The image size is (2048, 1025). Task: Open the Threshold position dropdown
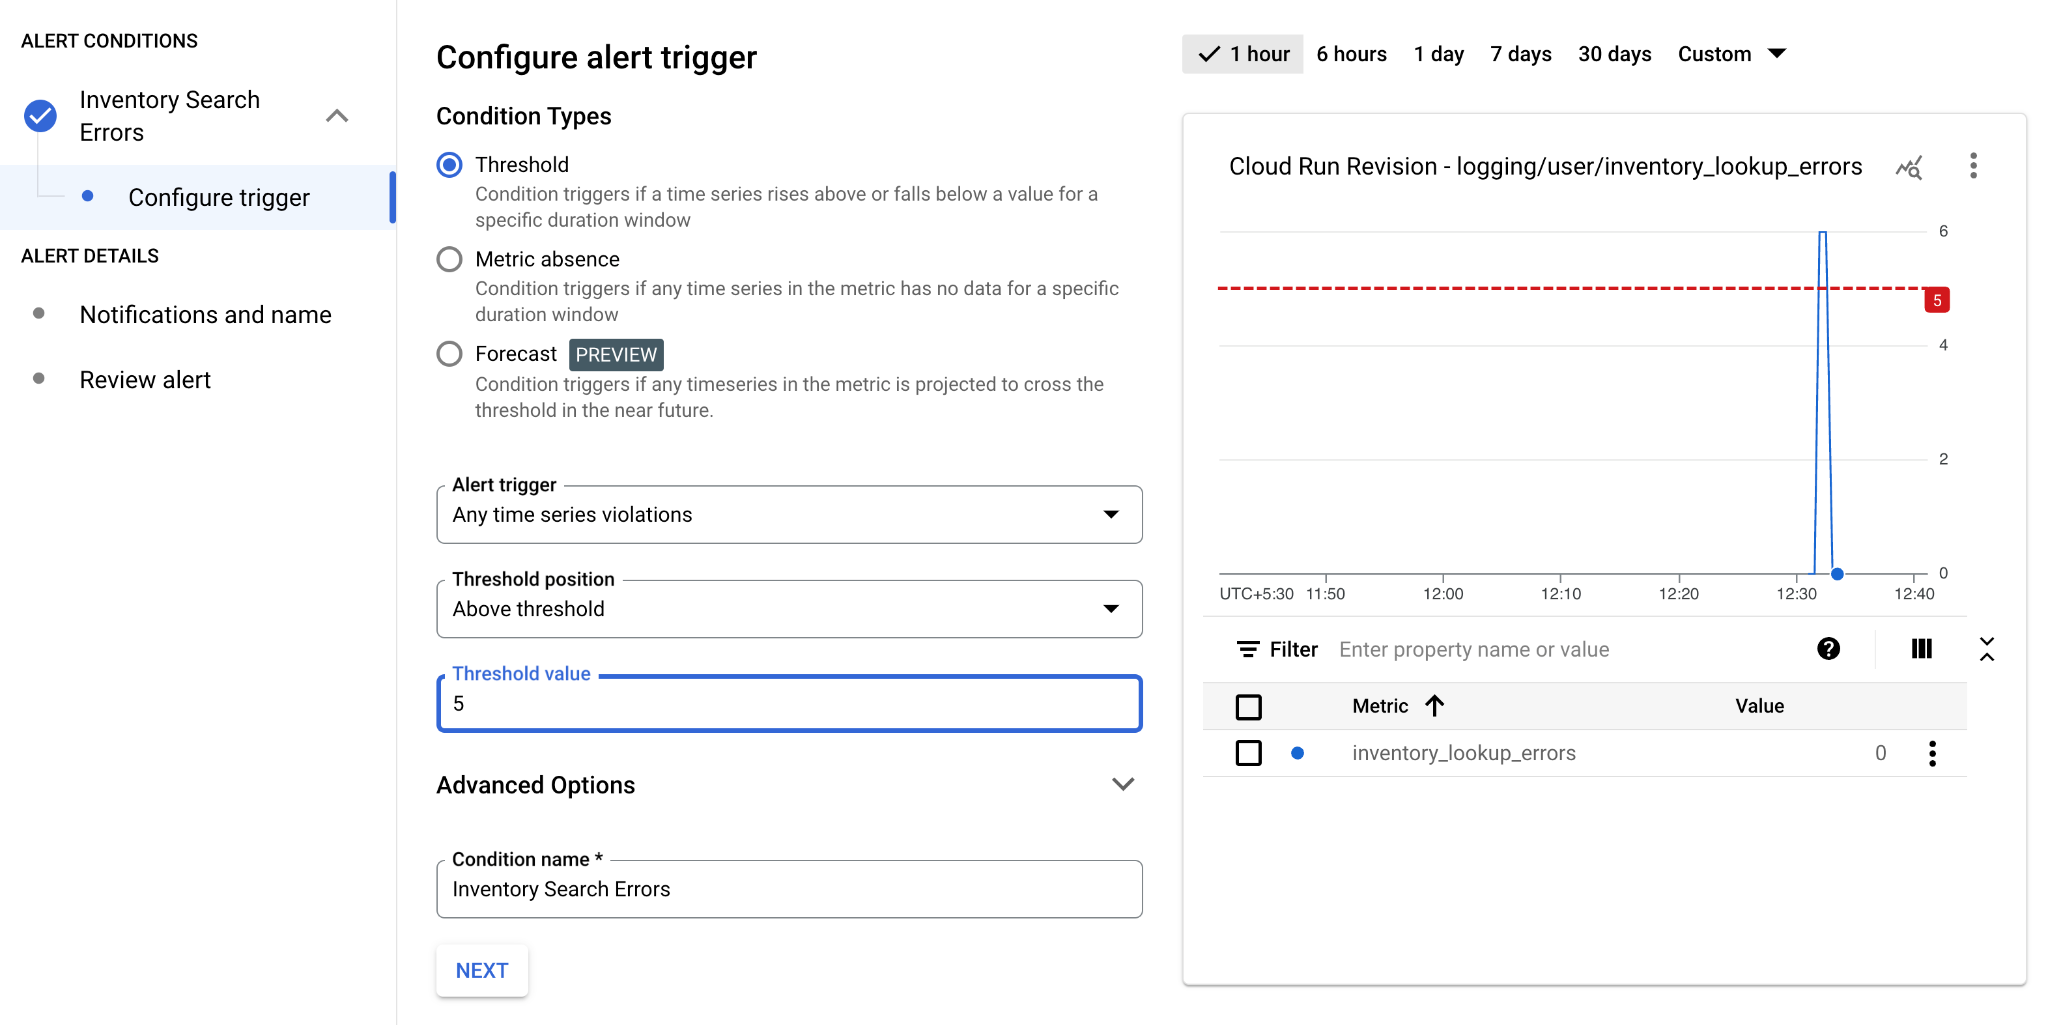point(789,609)
